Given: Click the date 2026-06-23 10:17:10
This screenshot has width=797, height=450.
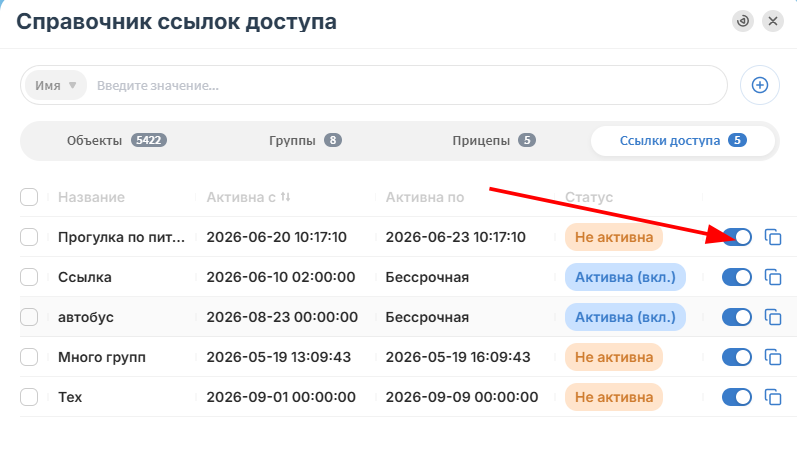Looking at the screenshot, I should [x=455, y=237].
